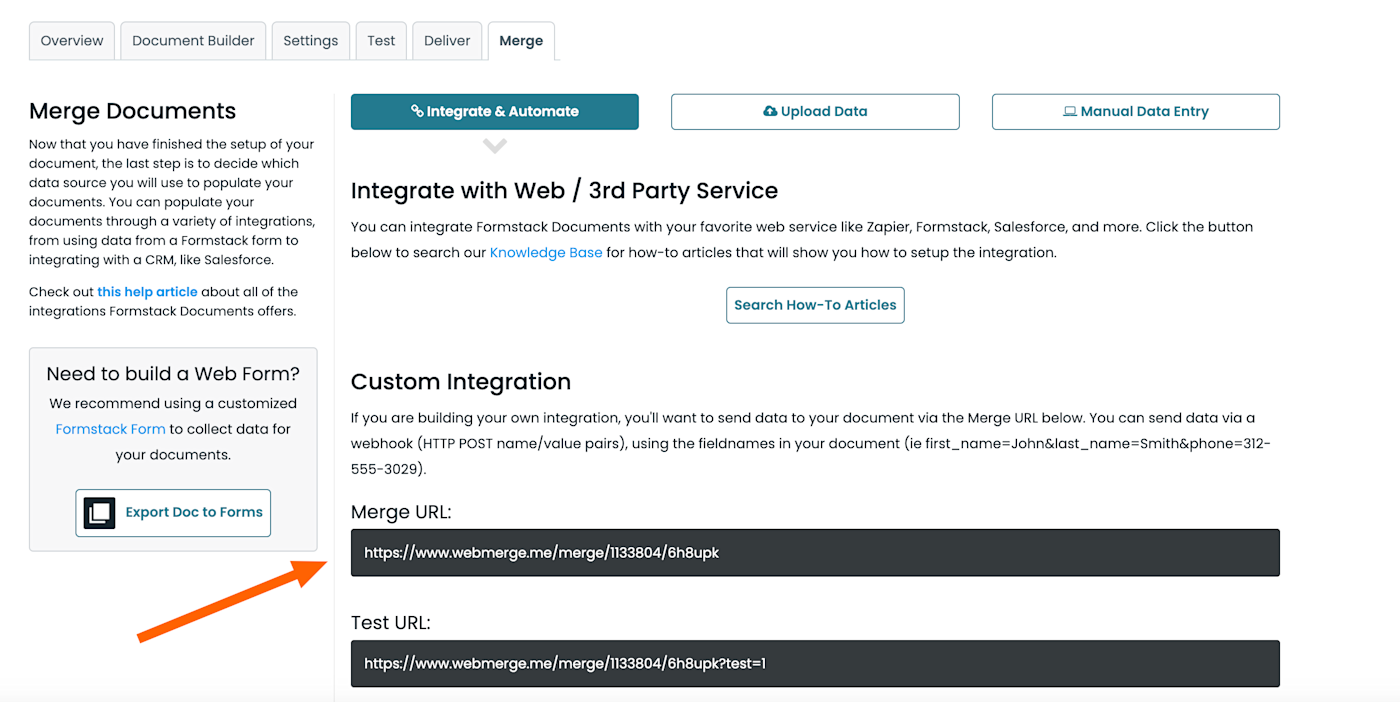Click the laptop icon on Manual Data Entry
This screenshot has height=702, width=1400.
[x=1069, y=112]
